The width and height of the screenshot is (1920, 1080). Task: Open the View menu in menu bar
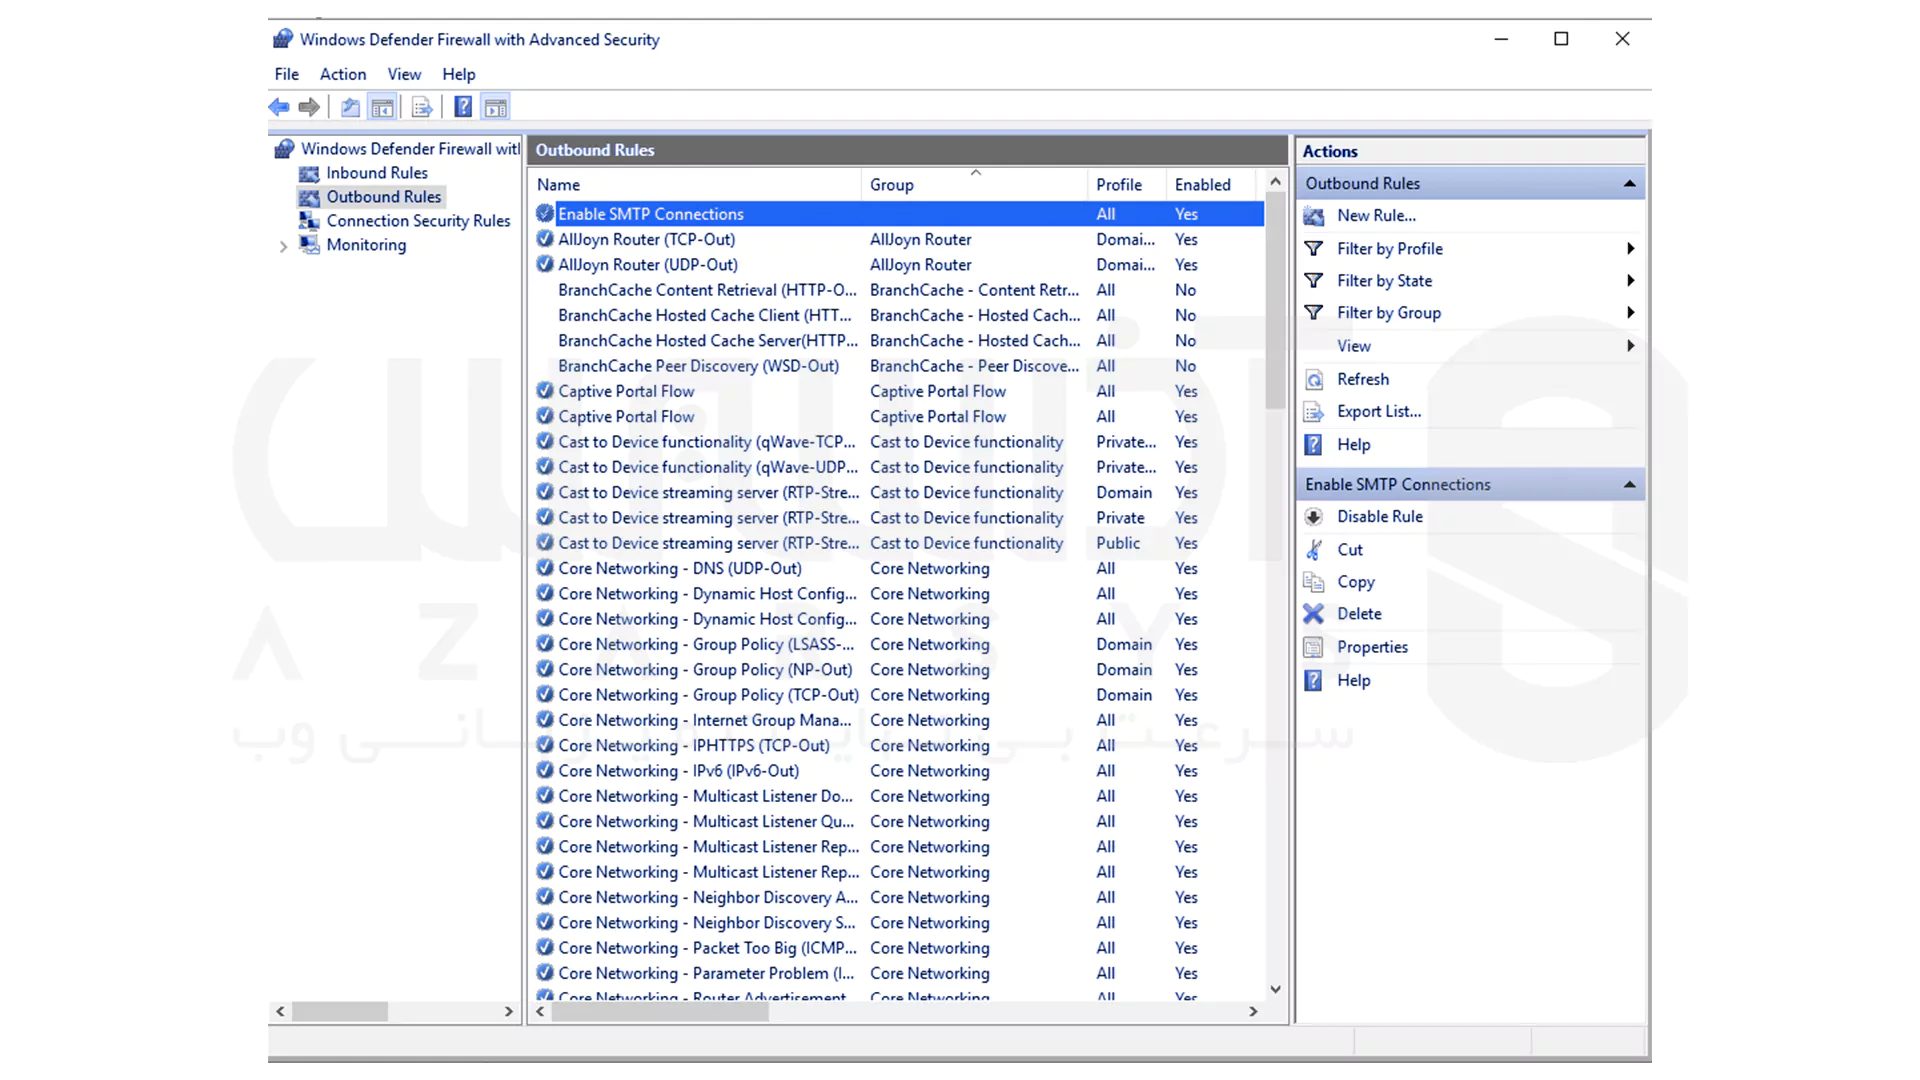(404, 74)
